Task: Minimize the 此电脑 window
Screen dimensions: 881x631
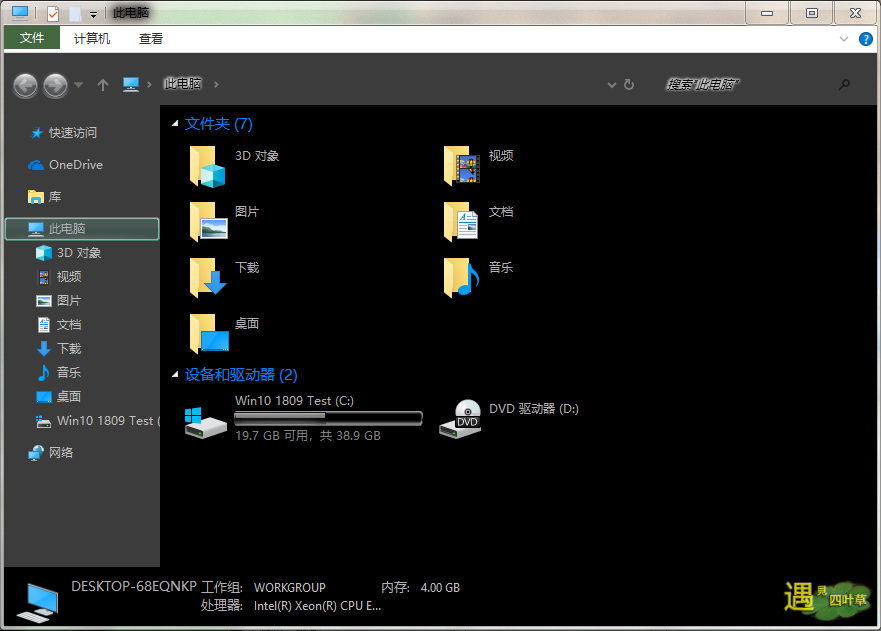Action: point(767,12)
